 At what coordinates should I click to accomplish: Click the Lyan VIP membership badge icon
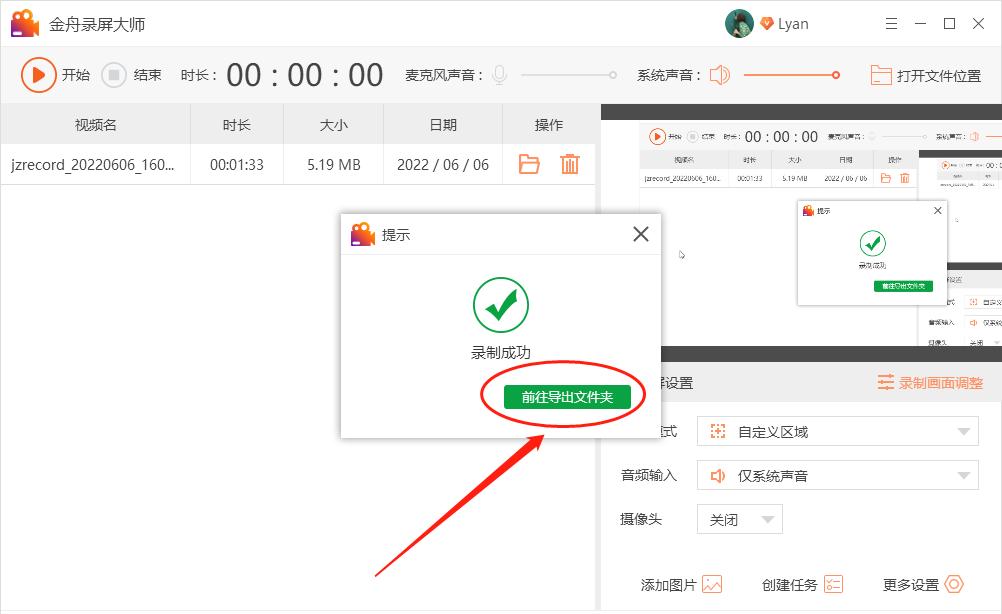point(767,23)
